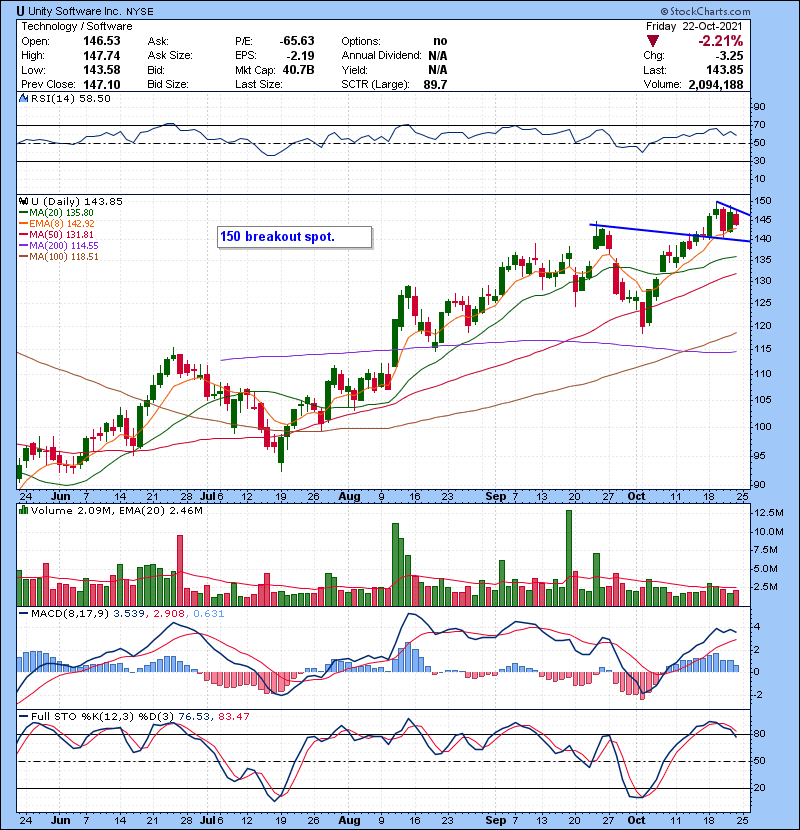Screen dimensions: 800x830
Task: Click the P/E value -65.63
Action: [297, 41]
